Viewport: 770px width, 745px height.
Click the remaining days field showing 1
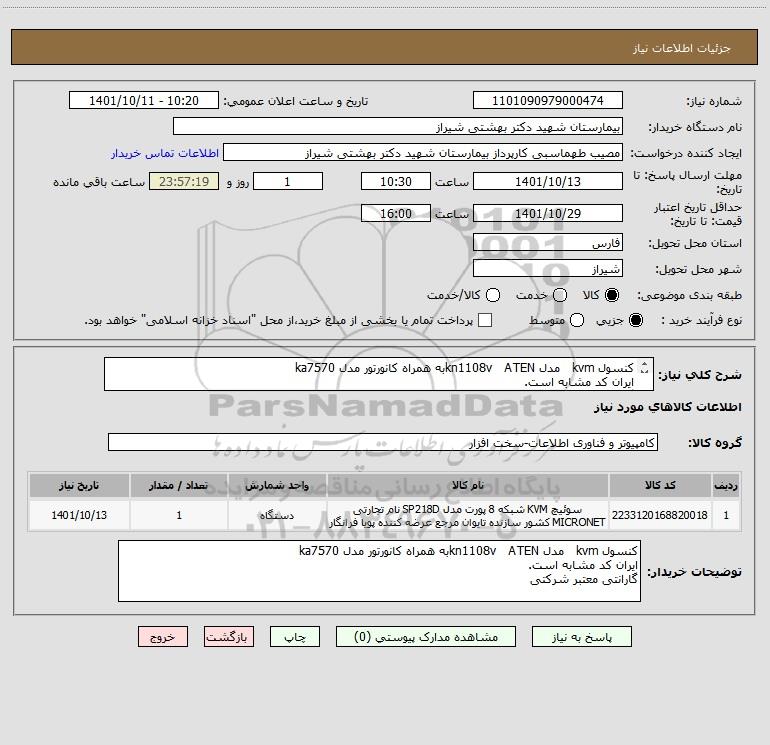[288, 181]
